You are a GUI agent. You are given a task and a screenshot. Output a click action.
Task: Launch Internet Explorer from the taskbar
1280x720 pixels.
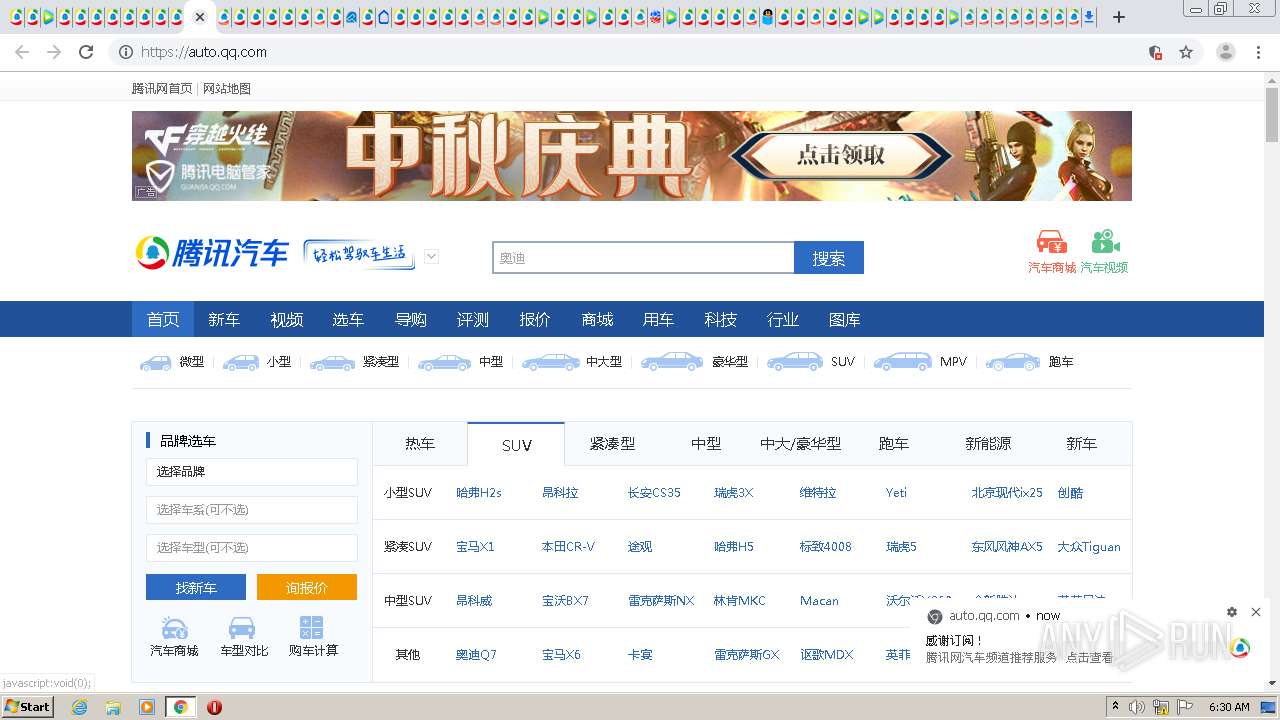pos(79,707)
